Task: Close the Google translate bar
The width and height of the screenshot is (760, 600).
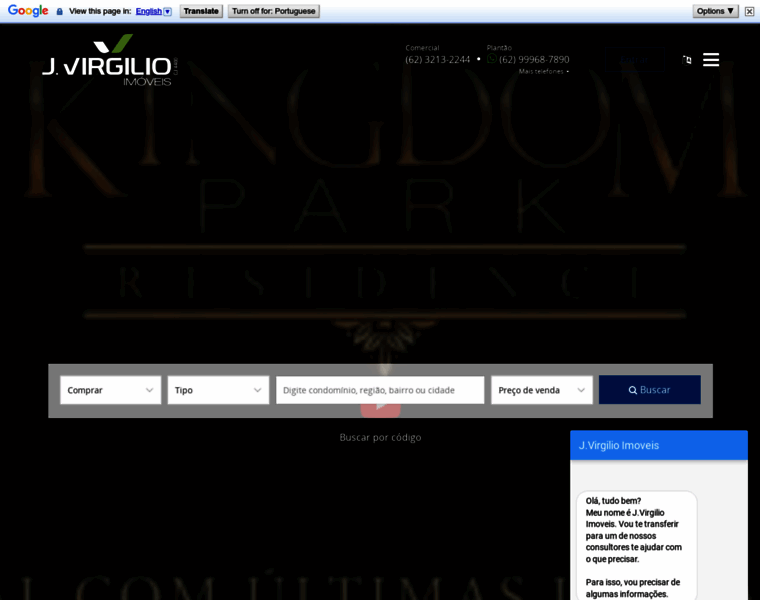Action: pos(749,11)
